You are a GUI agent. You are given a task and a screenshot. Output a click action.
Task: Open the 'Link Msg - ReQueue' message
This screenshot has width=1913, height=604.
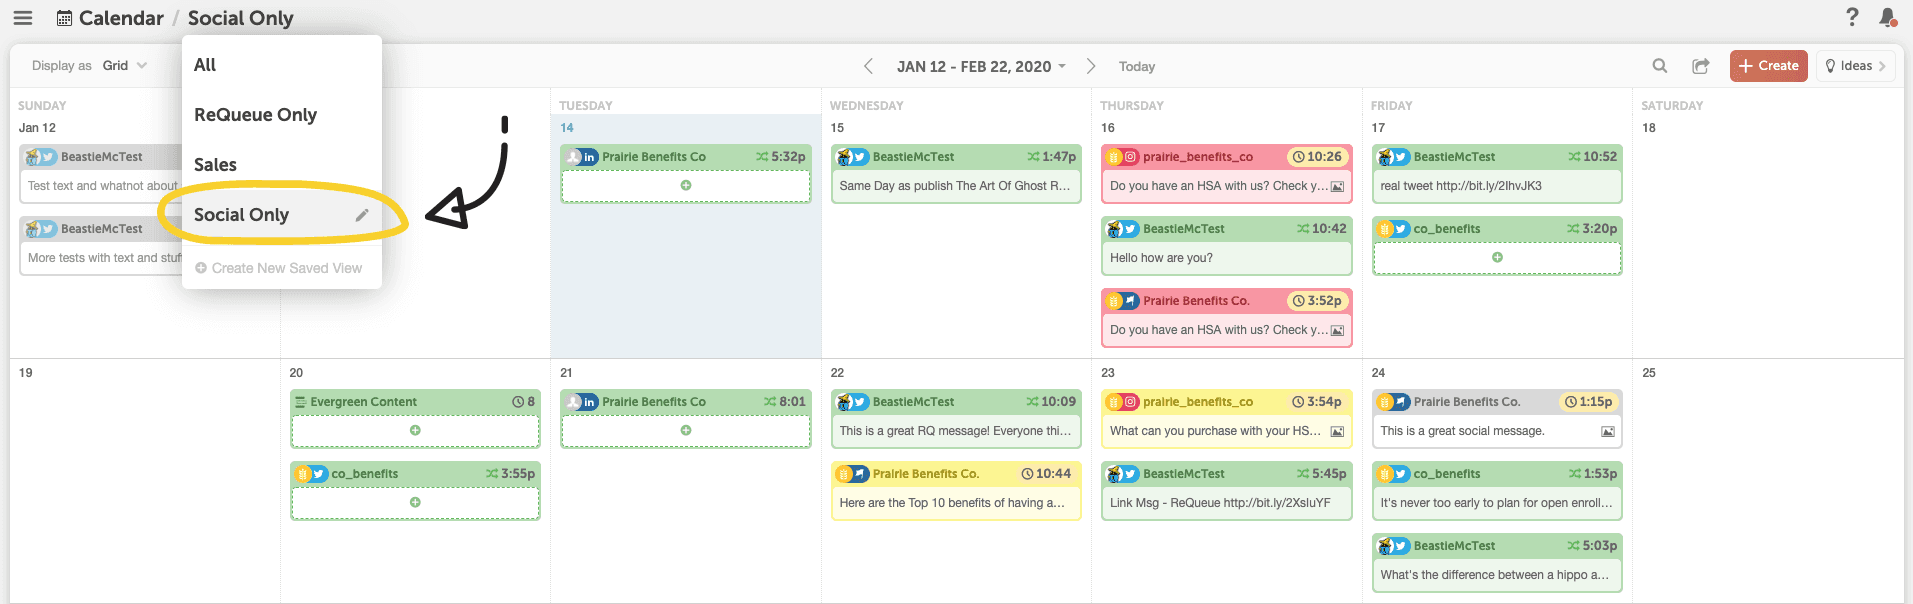(x=1220, y=503)
